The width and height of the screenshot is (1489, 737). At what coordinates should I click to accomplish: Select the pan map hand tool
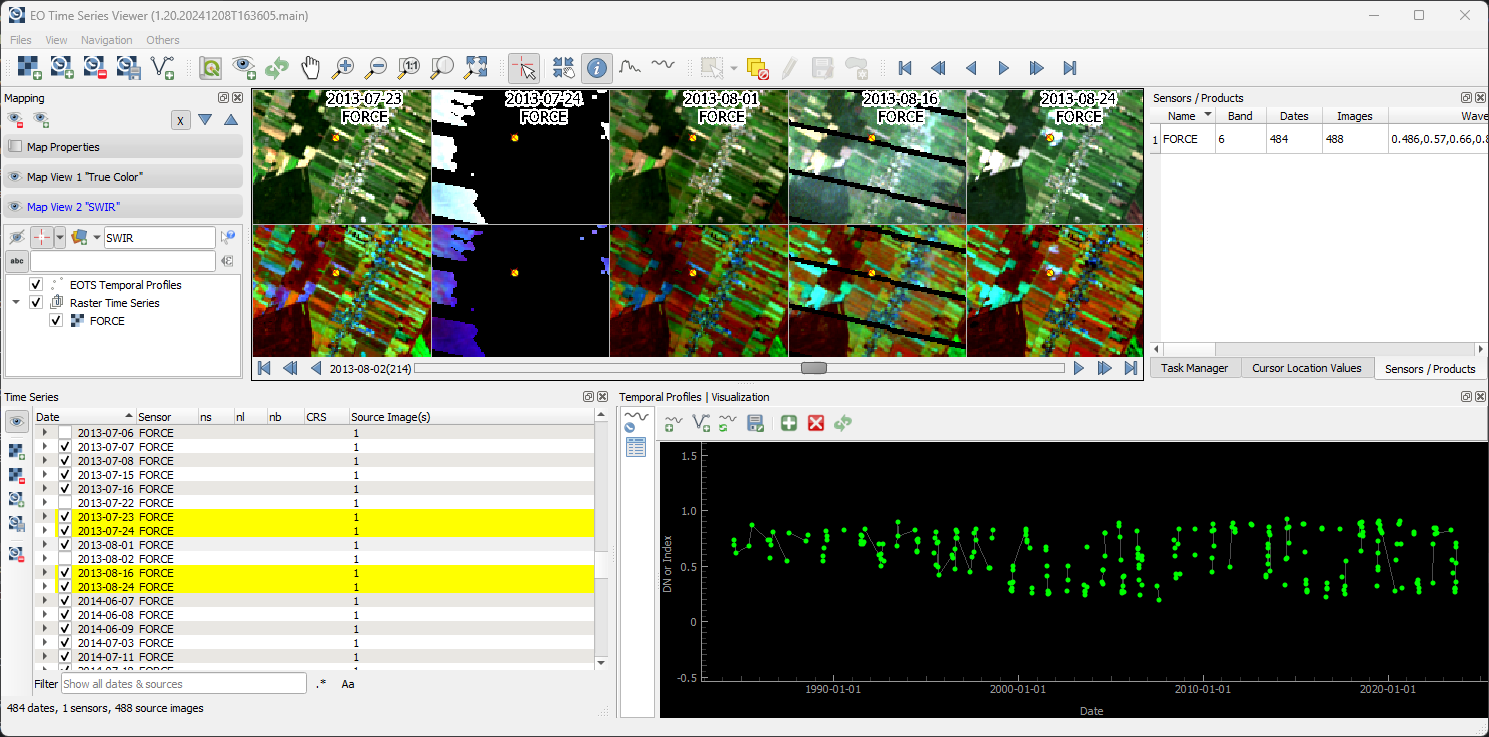tap(311, 68)
